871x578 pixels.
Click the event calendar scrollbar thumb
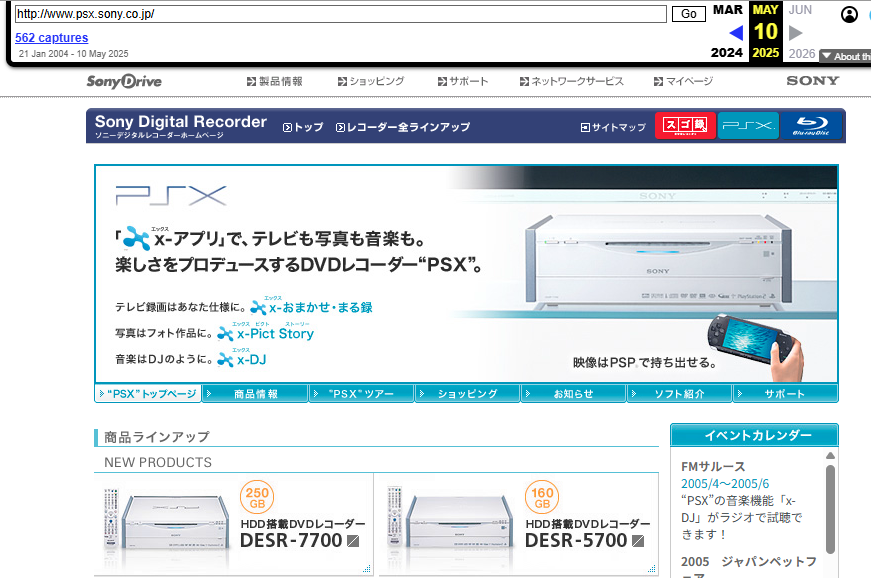[x=830, y=509]
